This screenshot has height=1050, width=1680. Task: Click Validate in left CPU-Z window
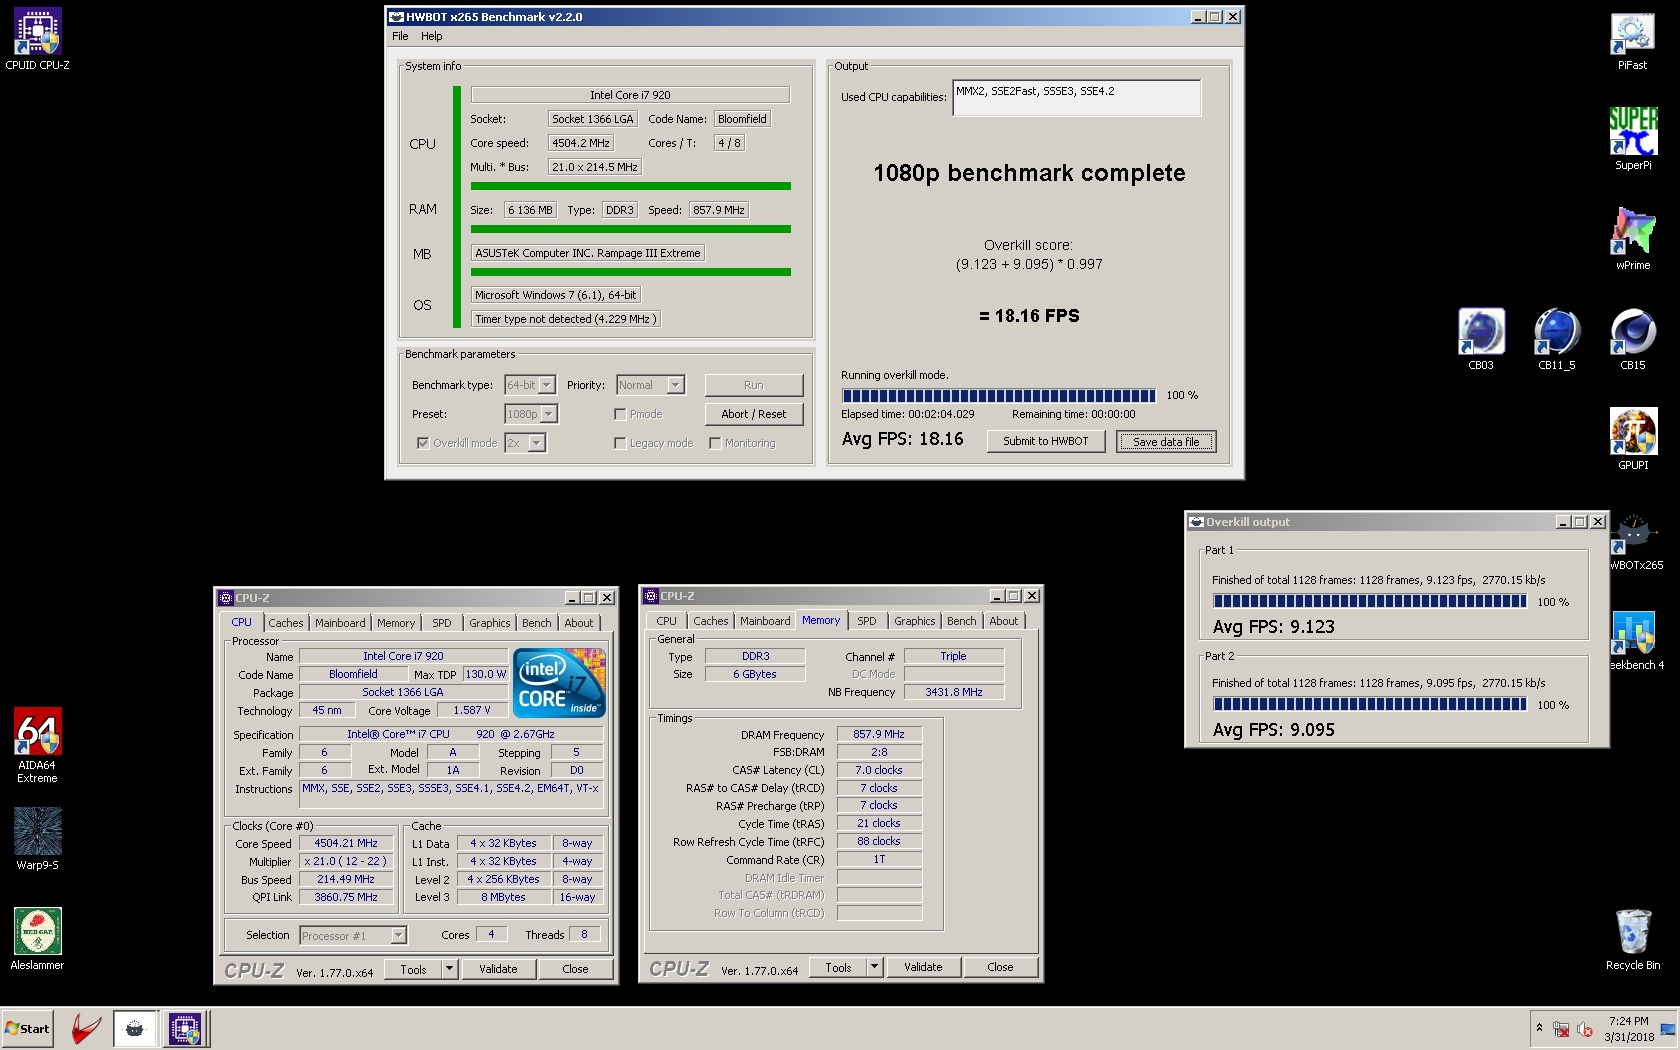click(x=498, y=969)
